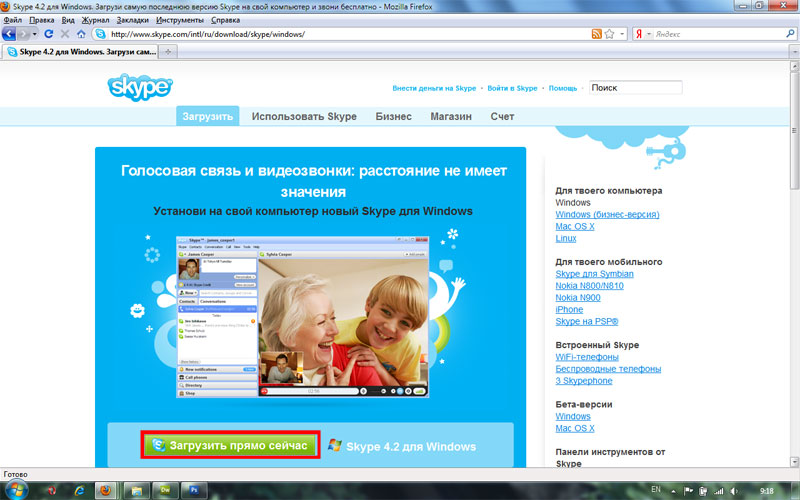This screenshot has height=500, width=800.
Task: Open the Журнал menu
Action: coord(95,20)
